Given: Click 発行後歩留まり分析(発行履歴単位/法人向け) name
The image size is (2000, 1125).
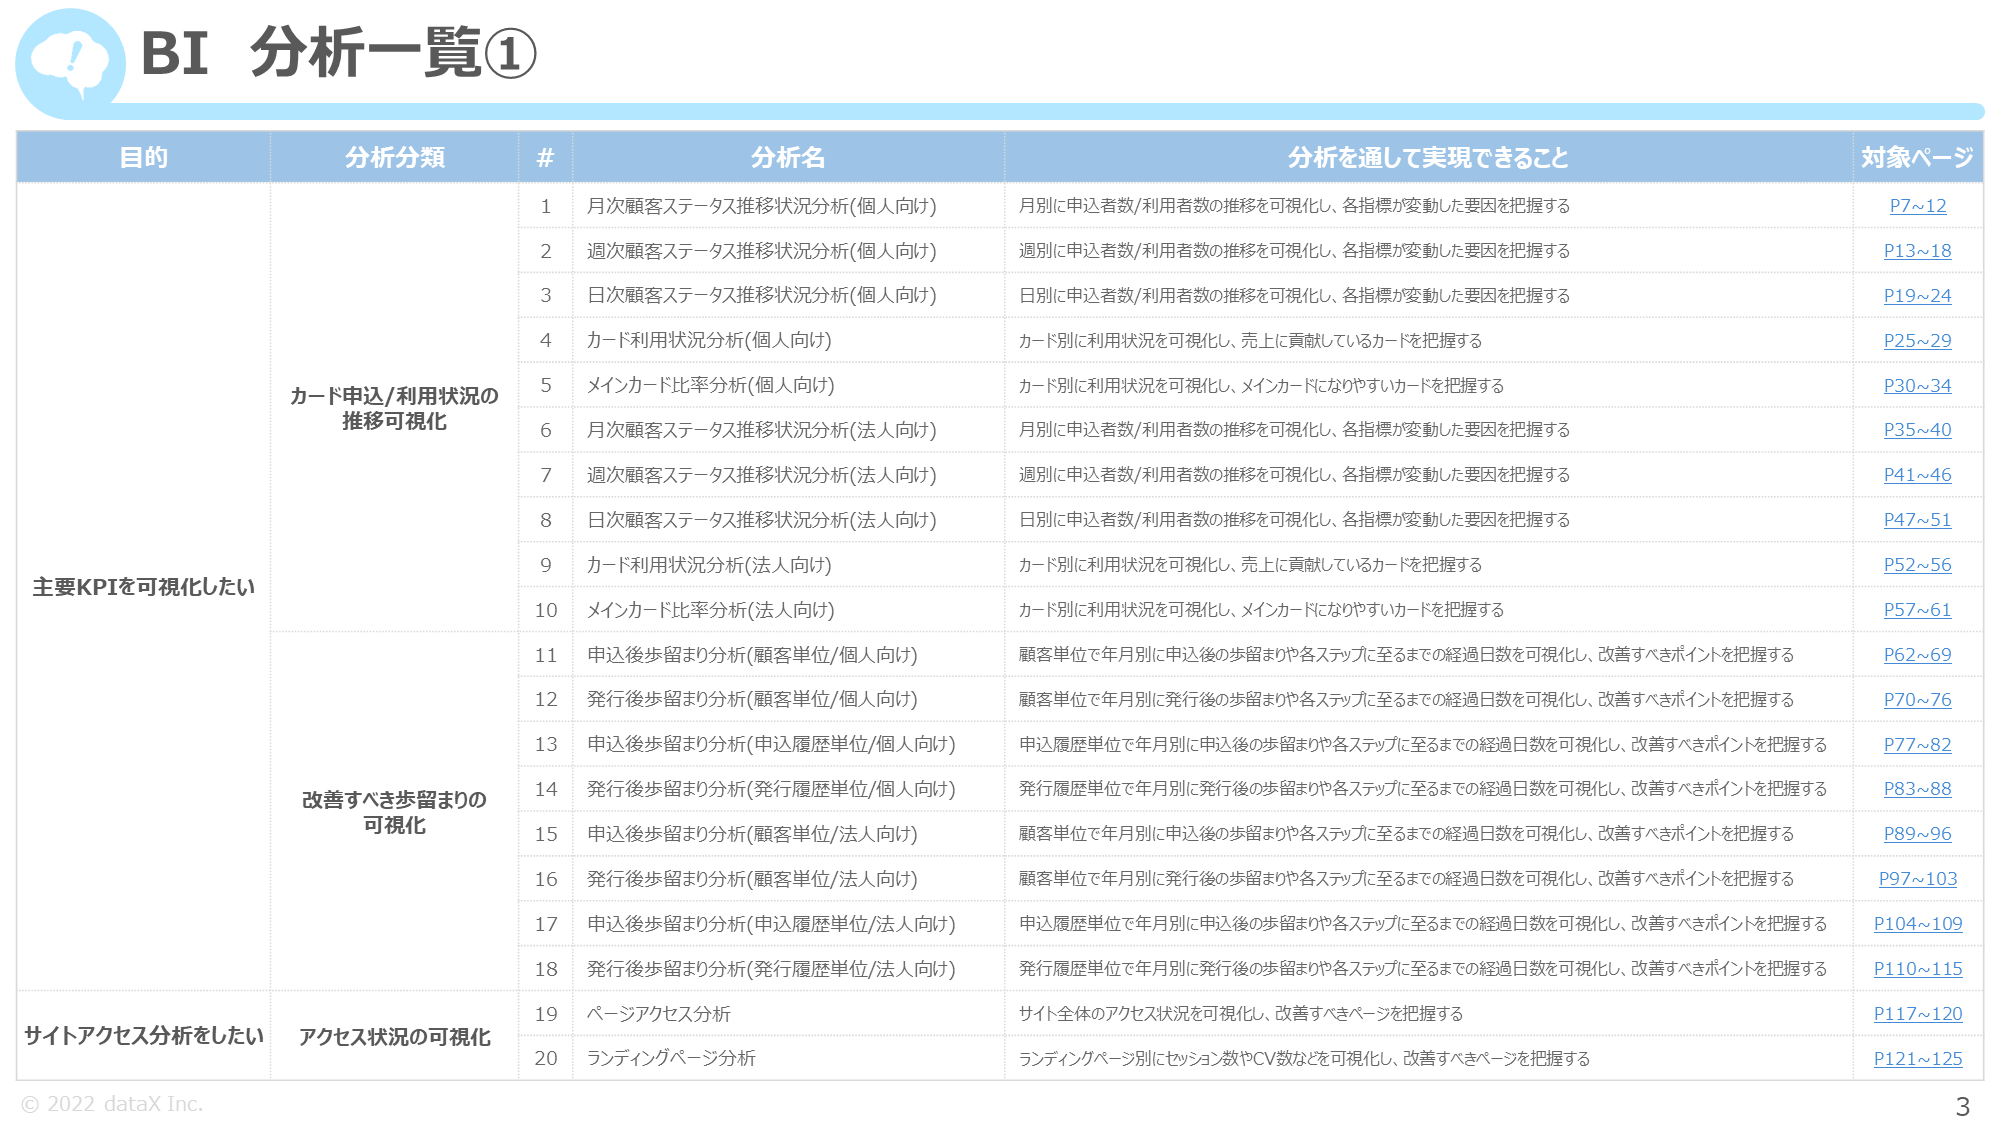Looking at the screenshot, I should click(x=771, y=969).
